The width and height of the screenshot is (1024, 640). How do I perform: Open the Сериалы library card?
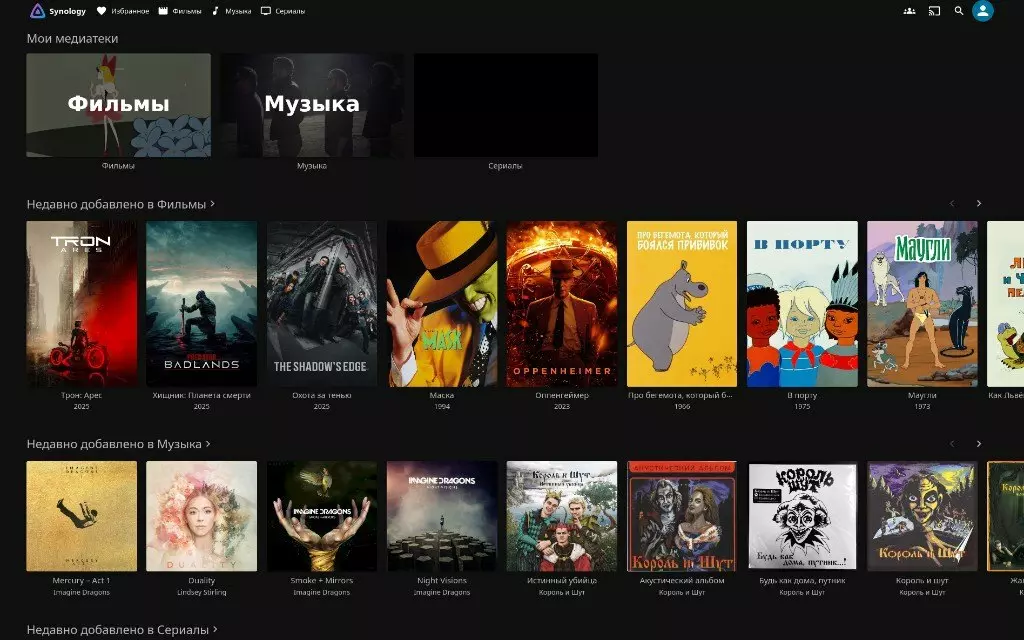click(x=505, y=105)
